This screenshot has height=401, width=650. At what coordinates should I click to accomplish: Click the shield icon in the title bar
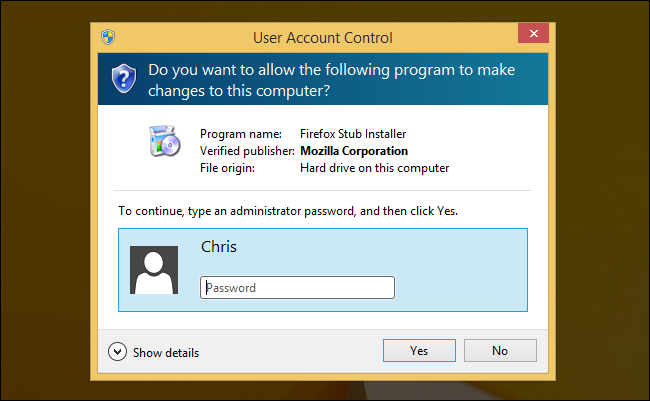pyautogui.click(x=108, y=38)
